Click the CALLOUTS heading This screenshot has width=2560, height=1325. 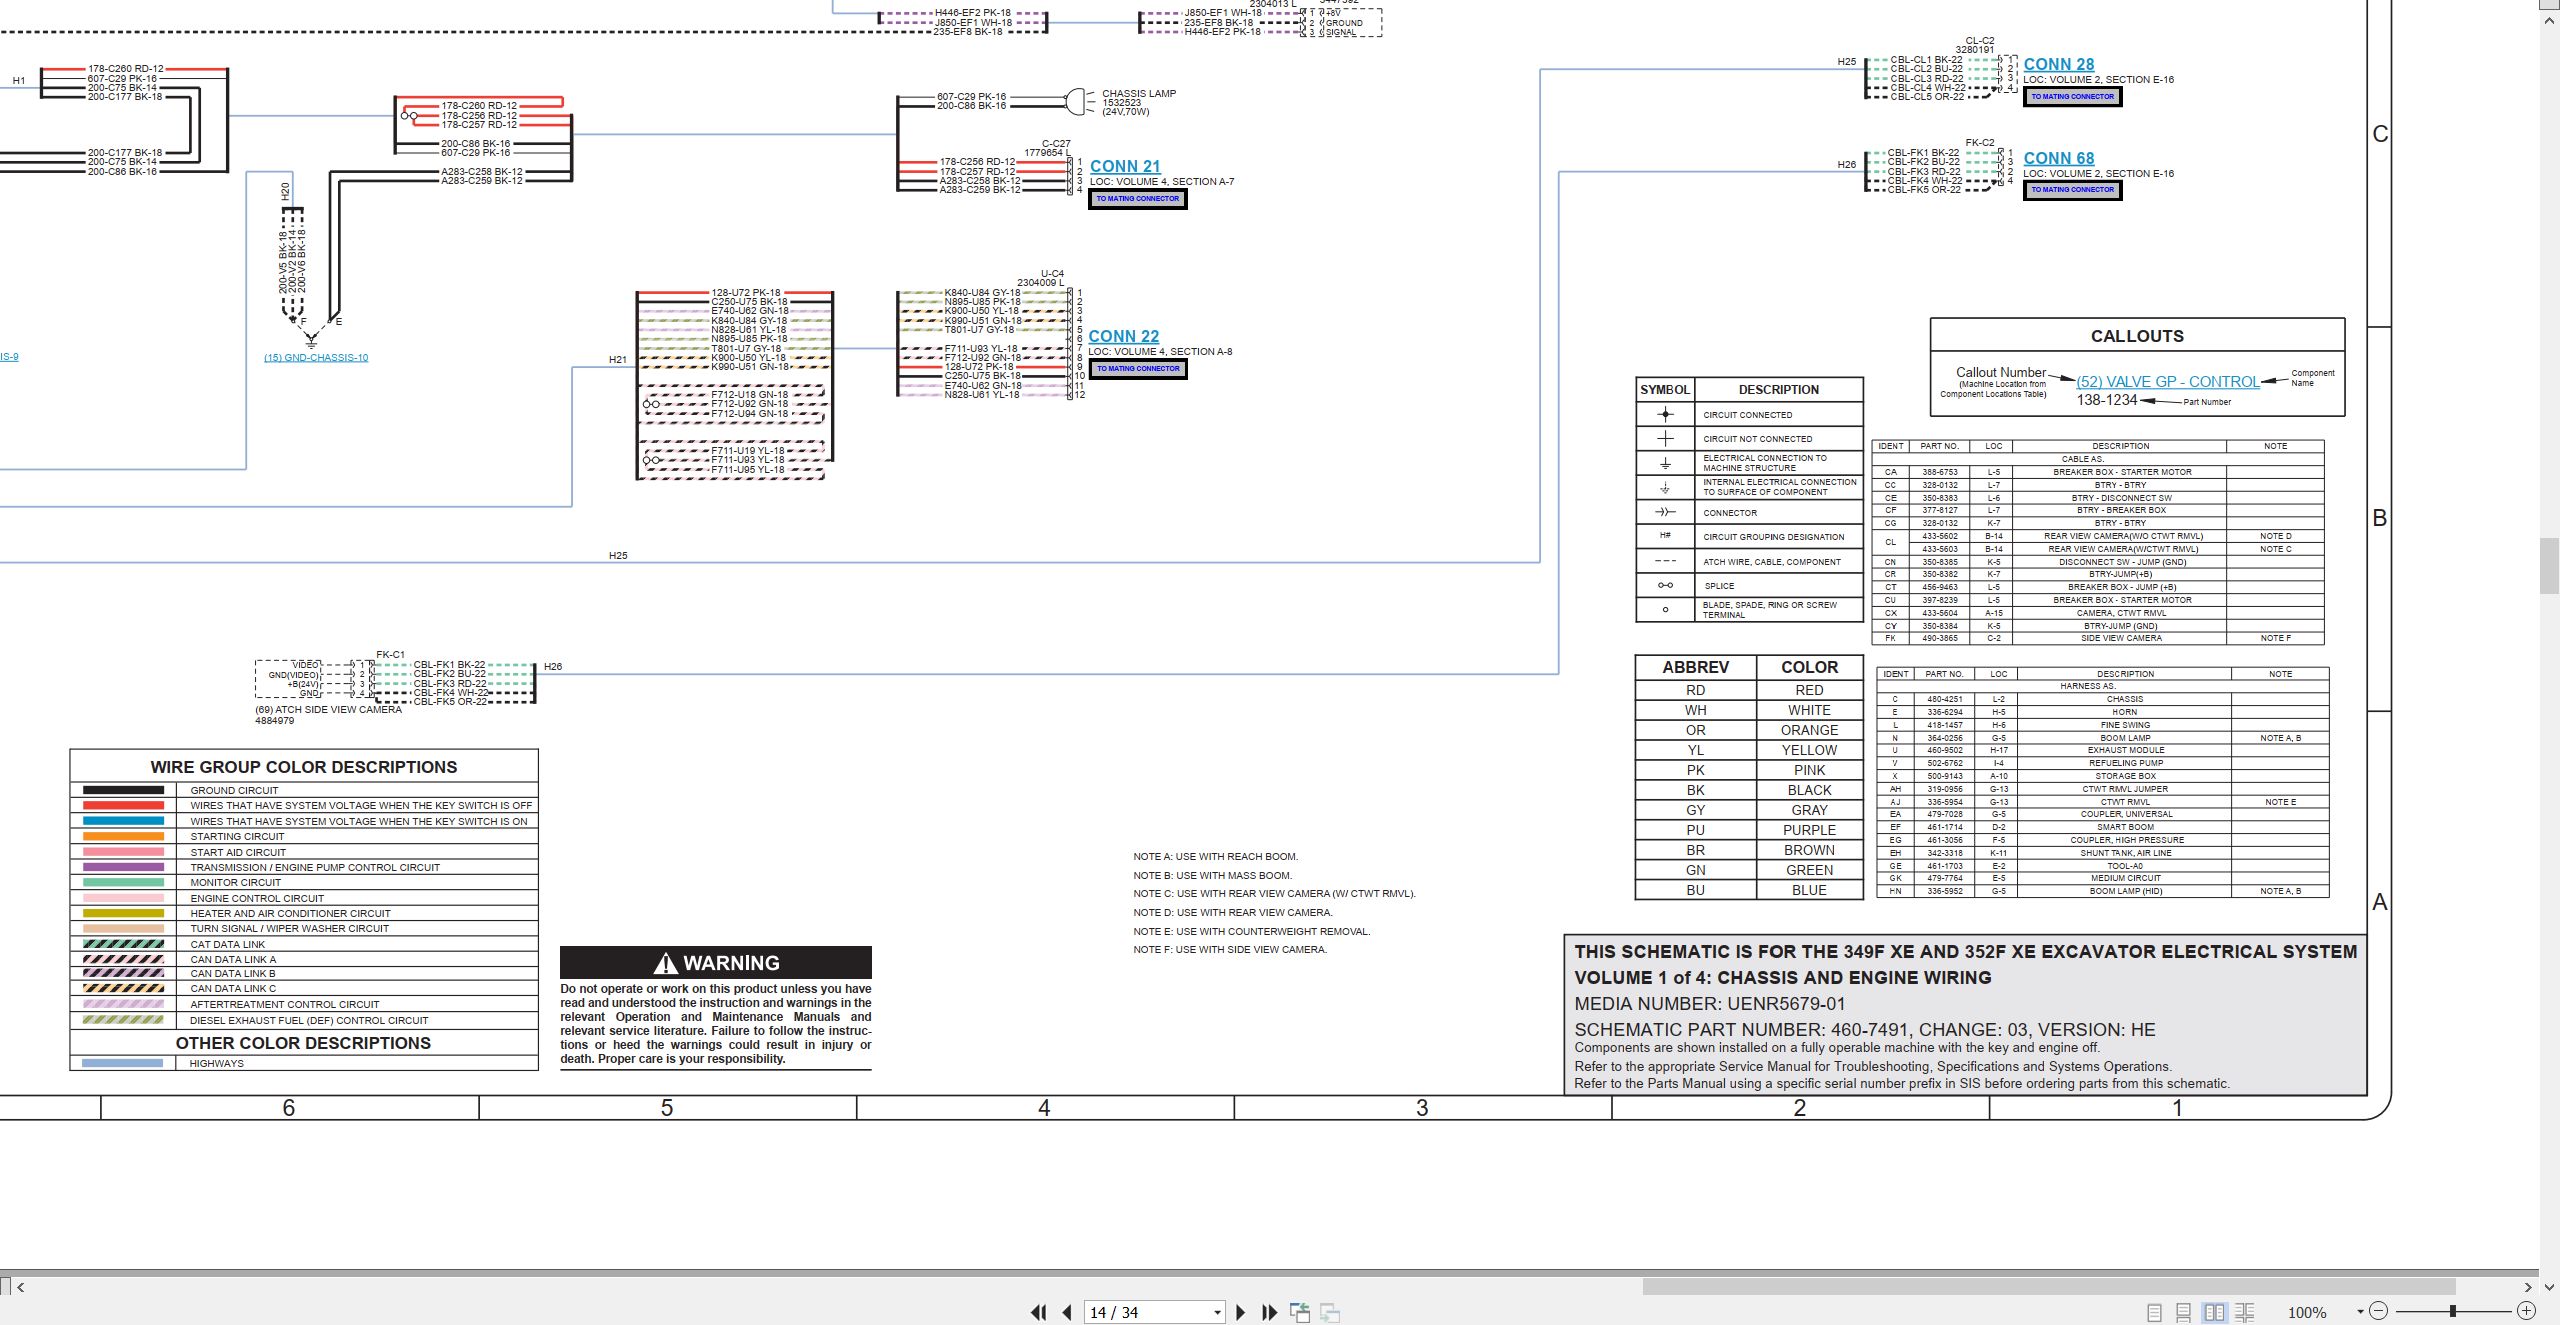pos(2137,336)
